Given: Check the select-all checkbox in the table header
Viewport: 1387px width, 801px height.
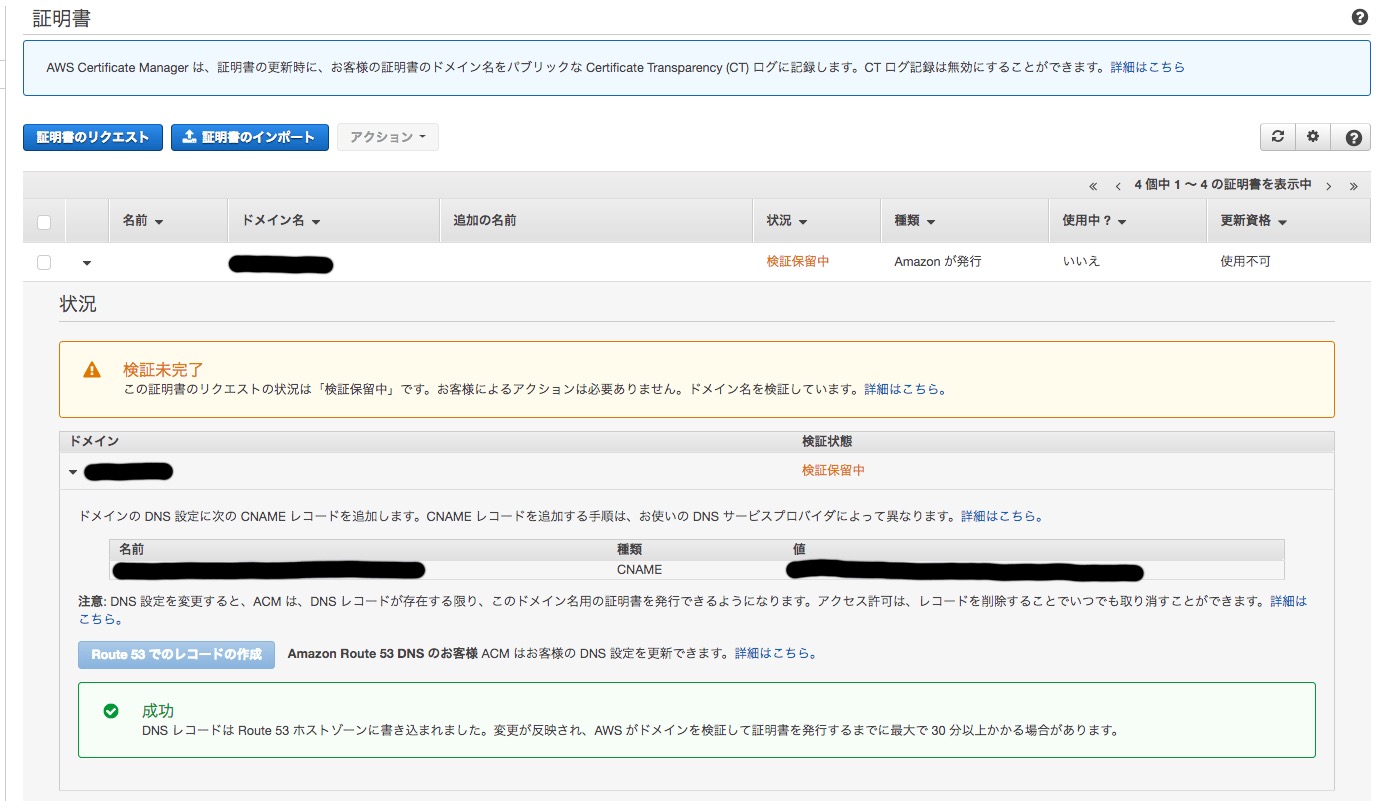Looking at the screenshot, I should point(42,220).
